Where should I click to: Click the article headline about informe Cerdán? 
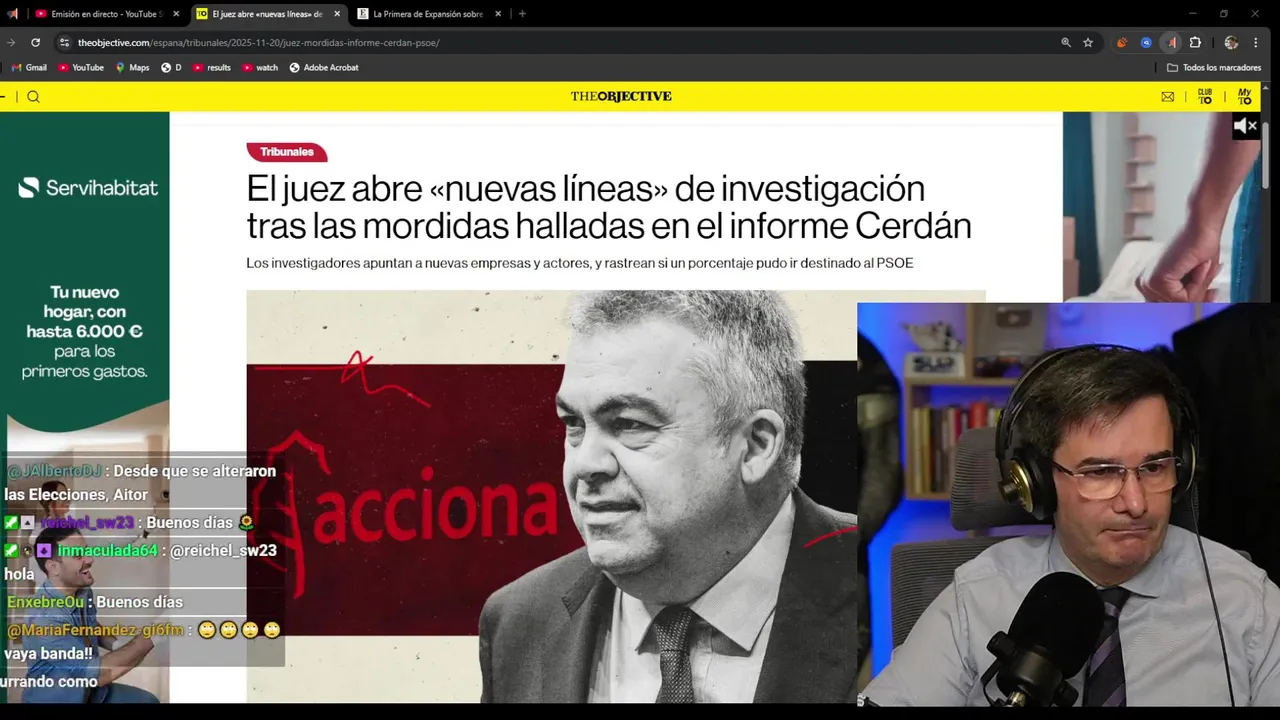(x=609, y=207)
